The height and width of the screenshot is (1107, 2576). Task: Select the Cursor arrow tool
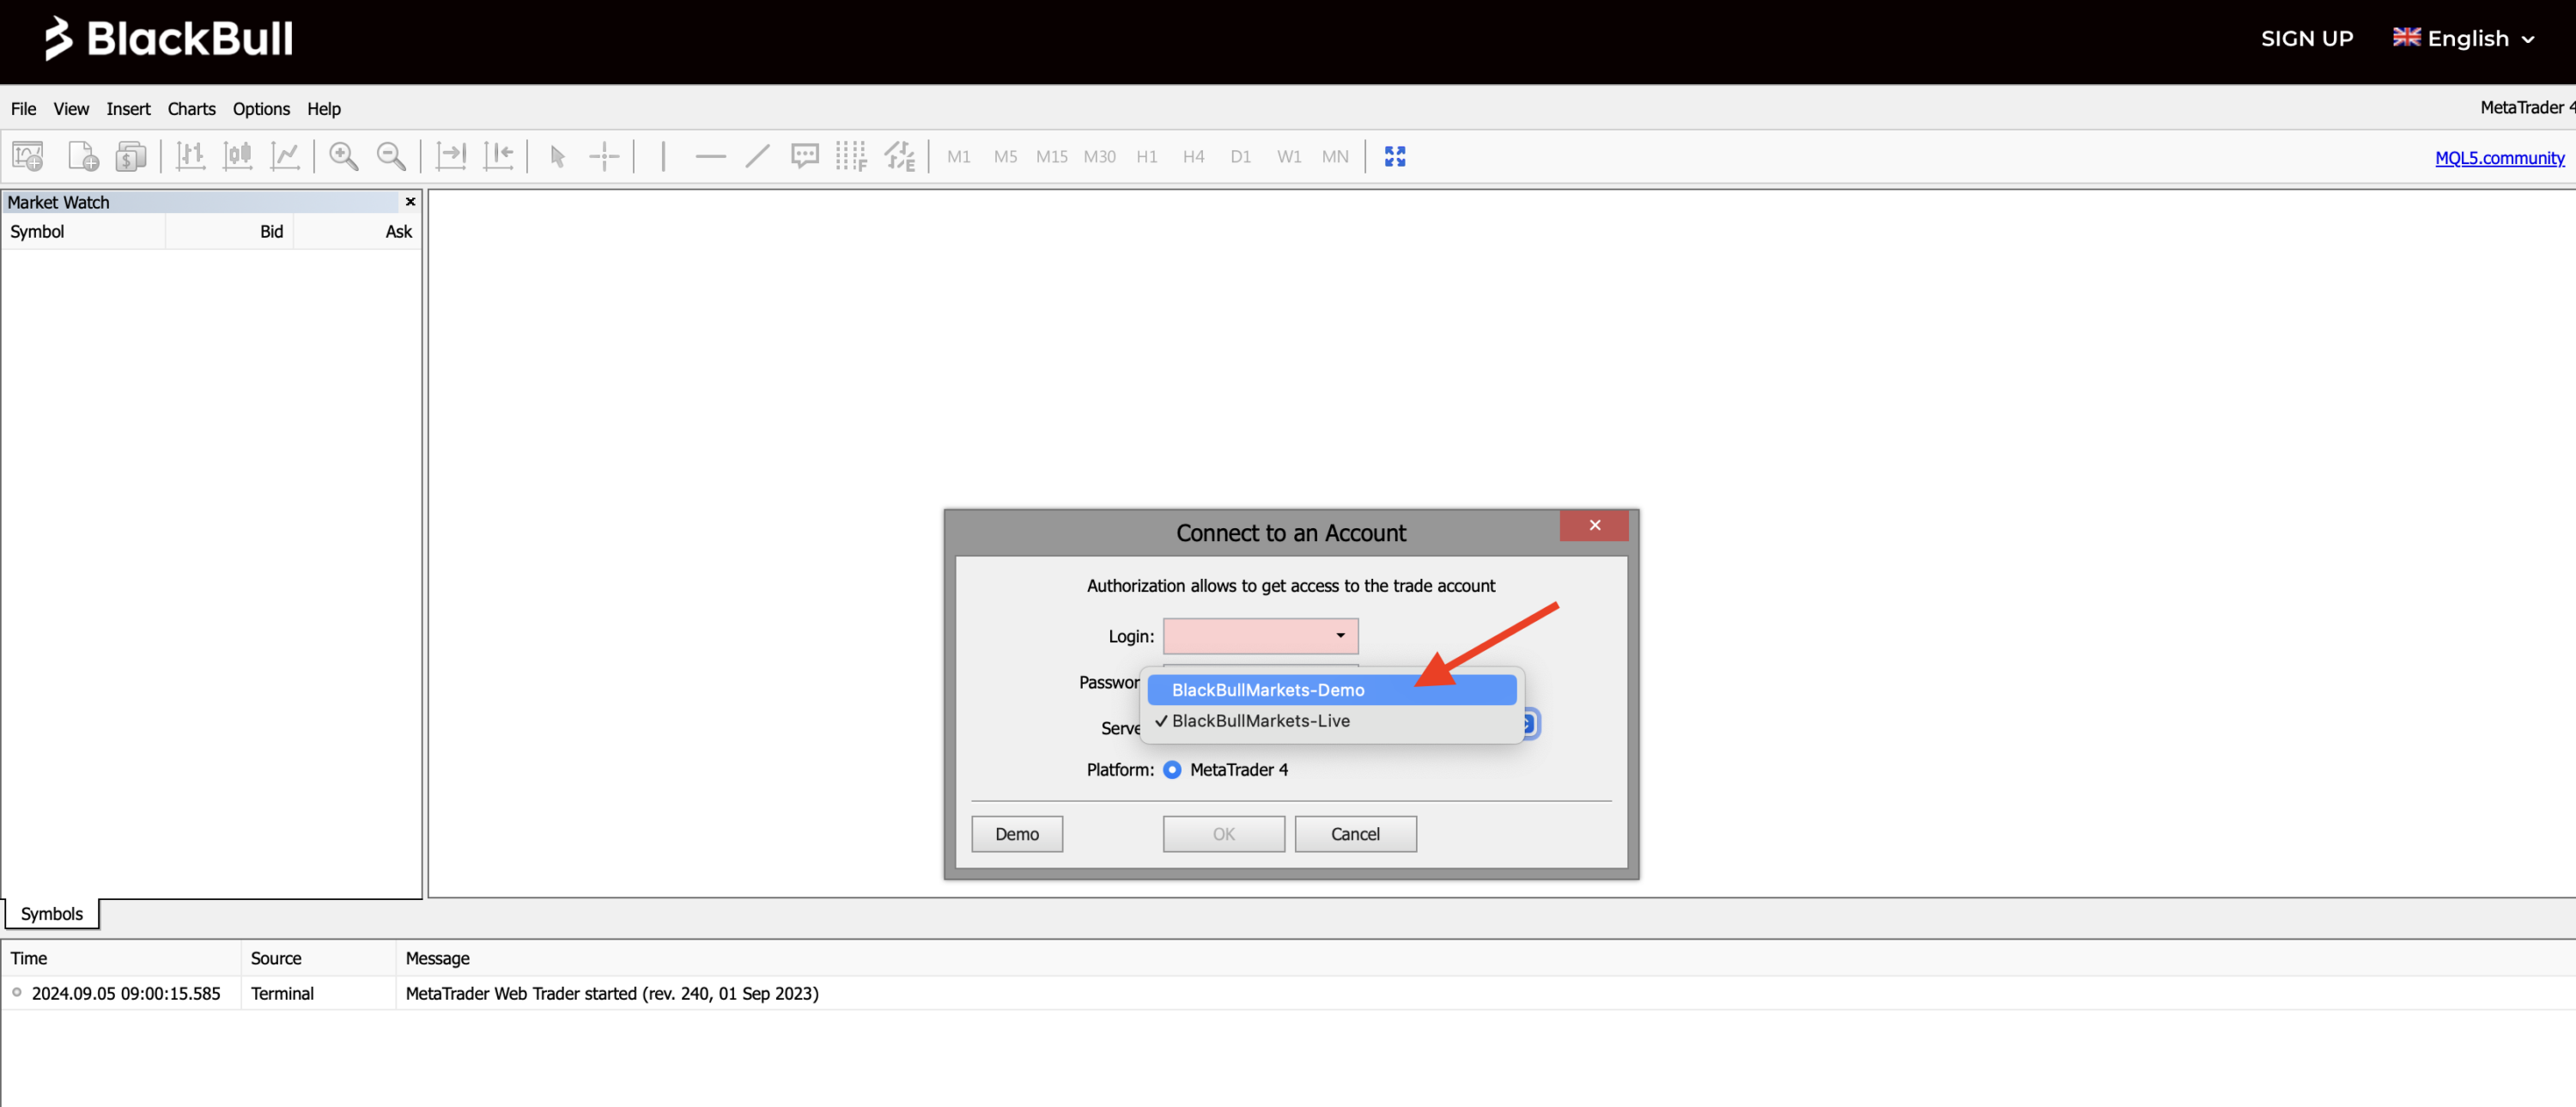[558, 156]
